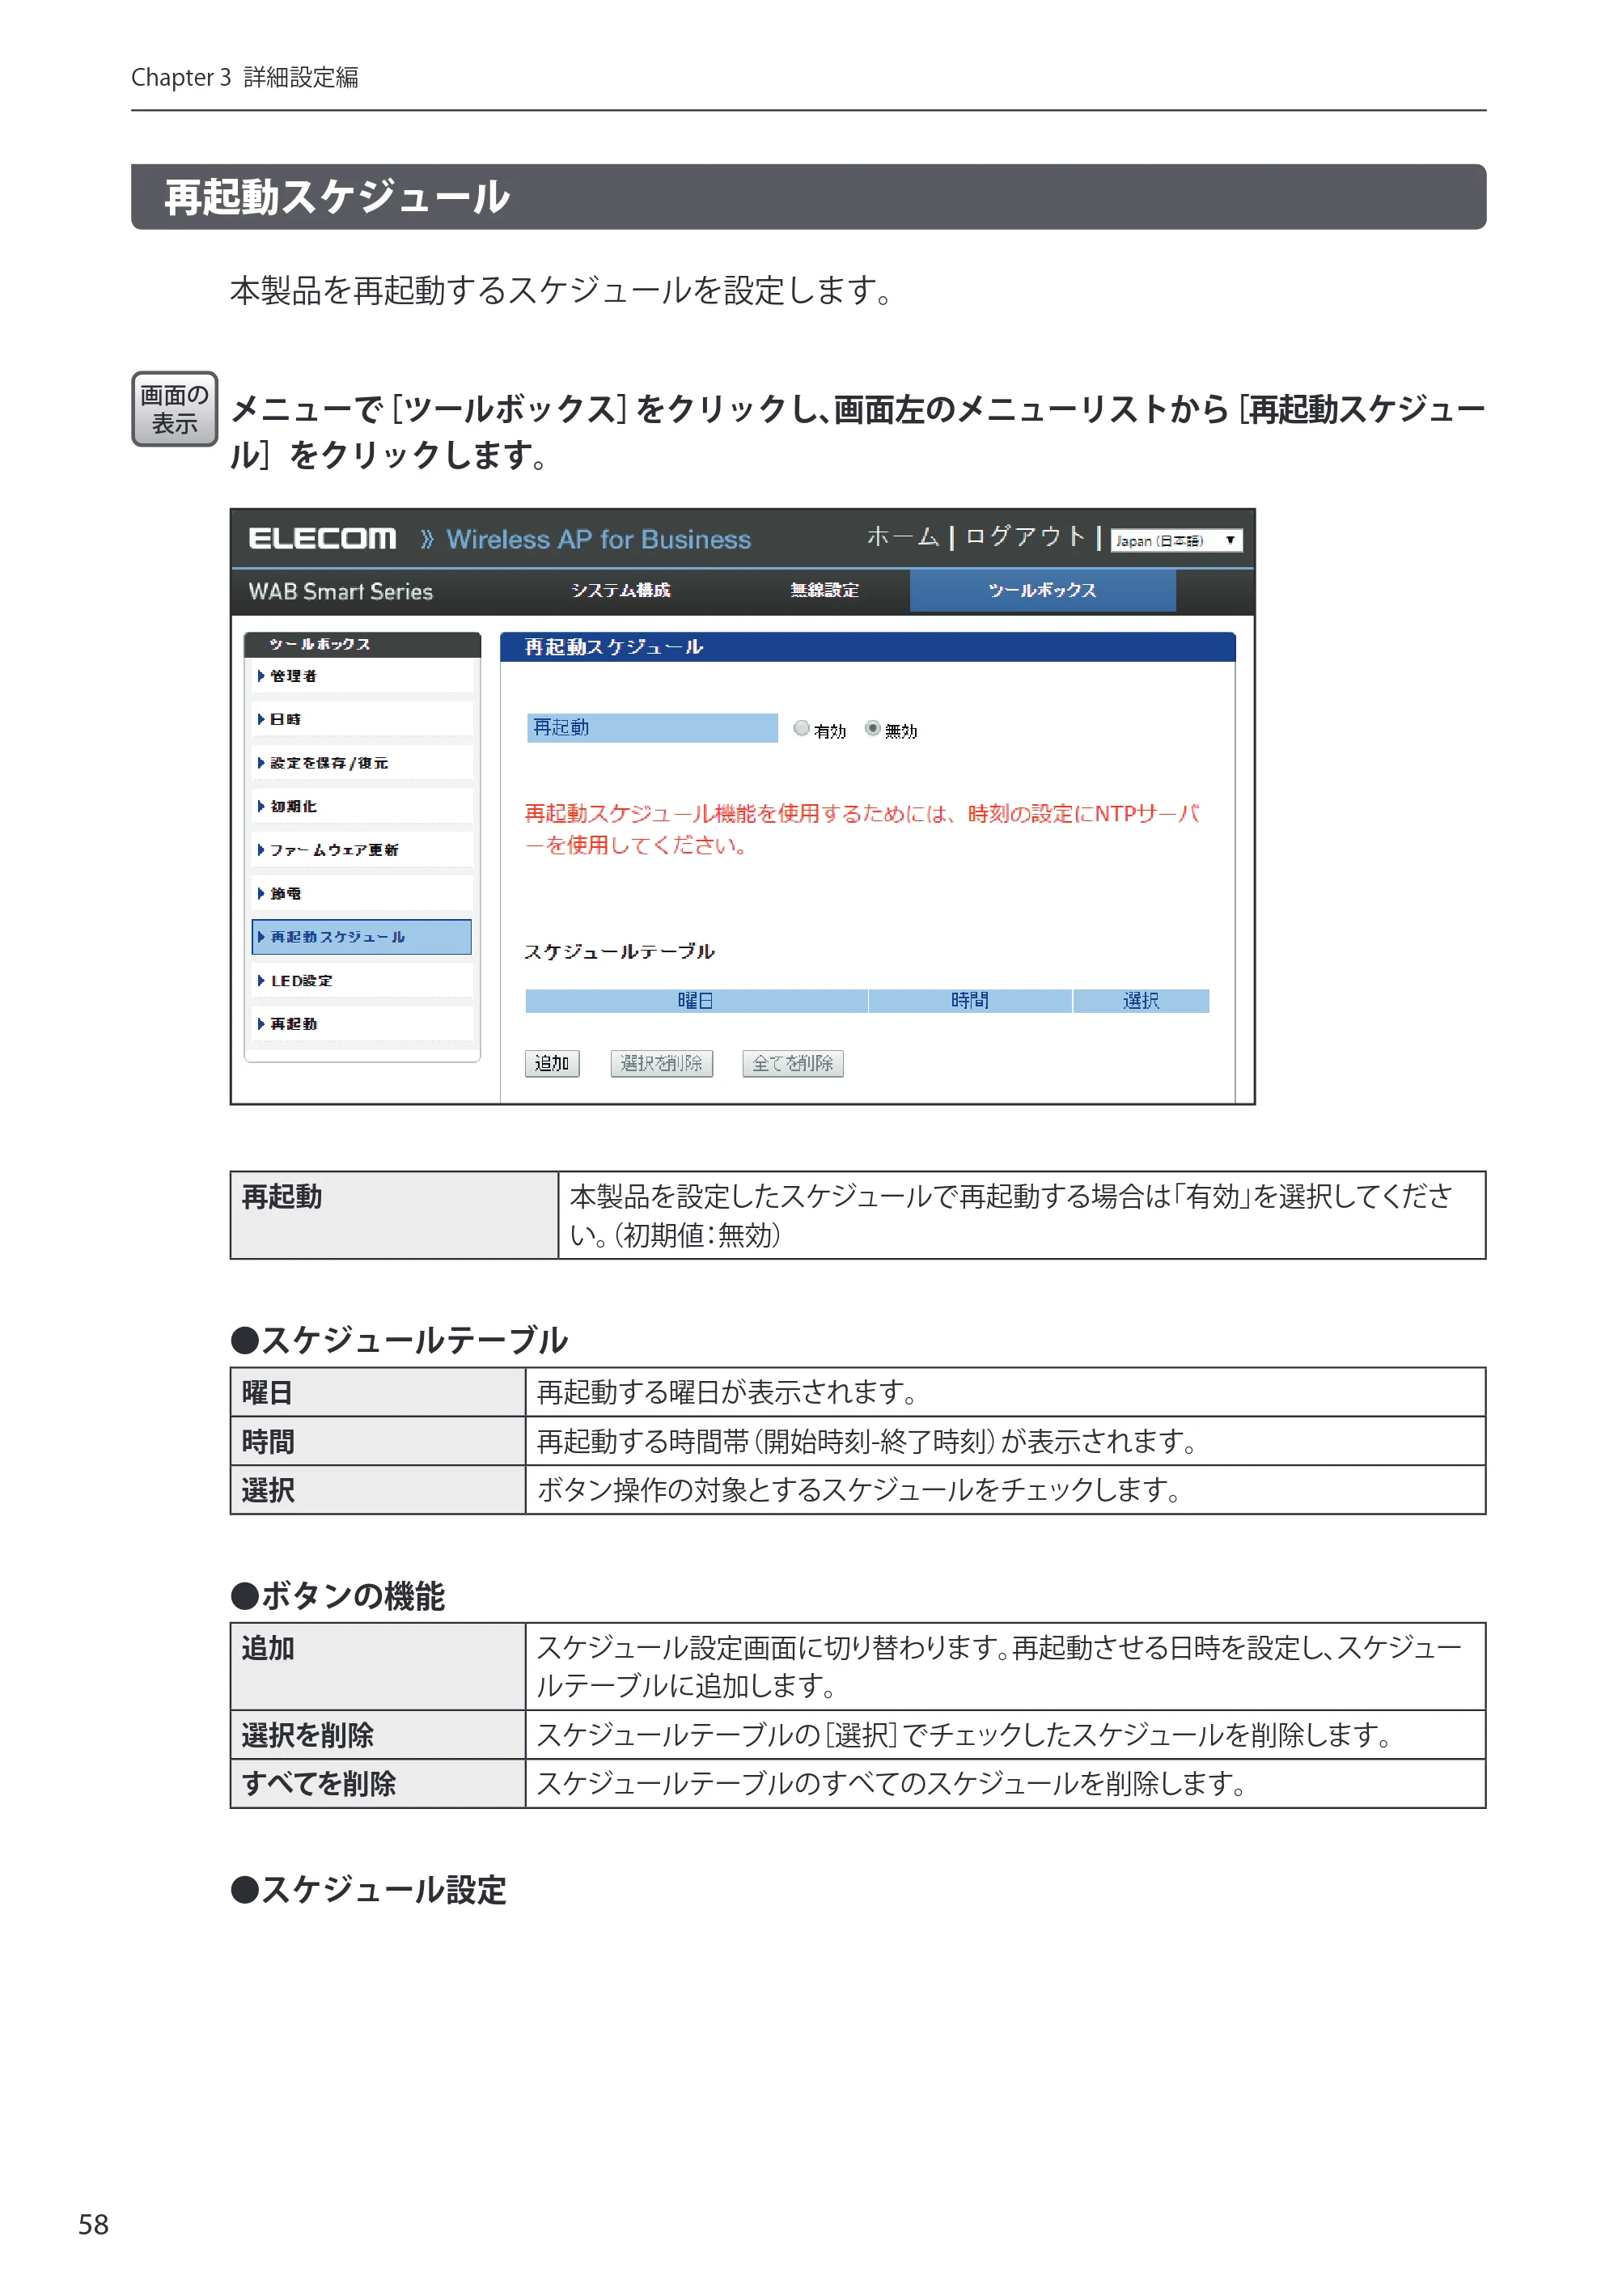Open ファームウェア更新 menu item
The image size is (1618, 2296).
click(361, 850)
